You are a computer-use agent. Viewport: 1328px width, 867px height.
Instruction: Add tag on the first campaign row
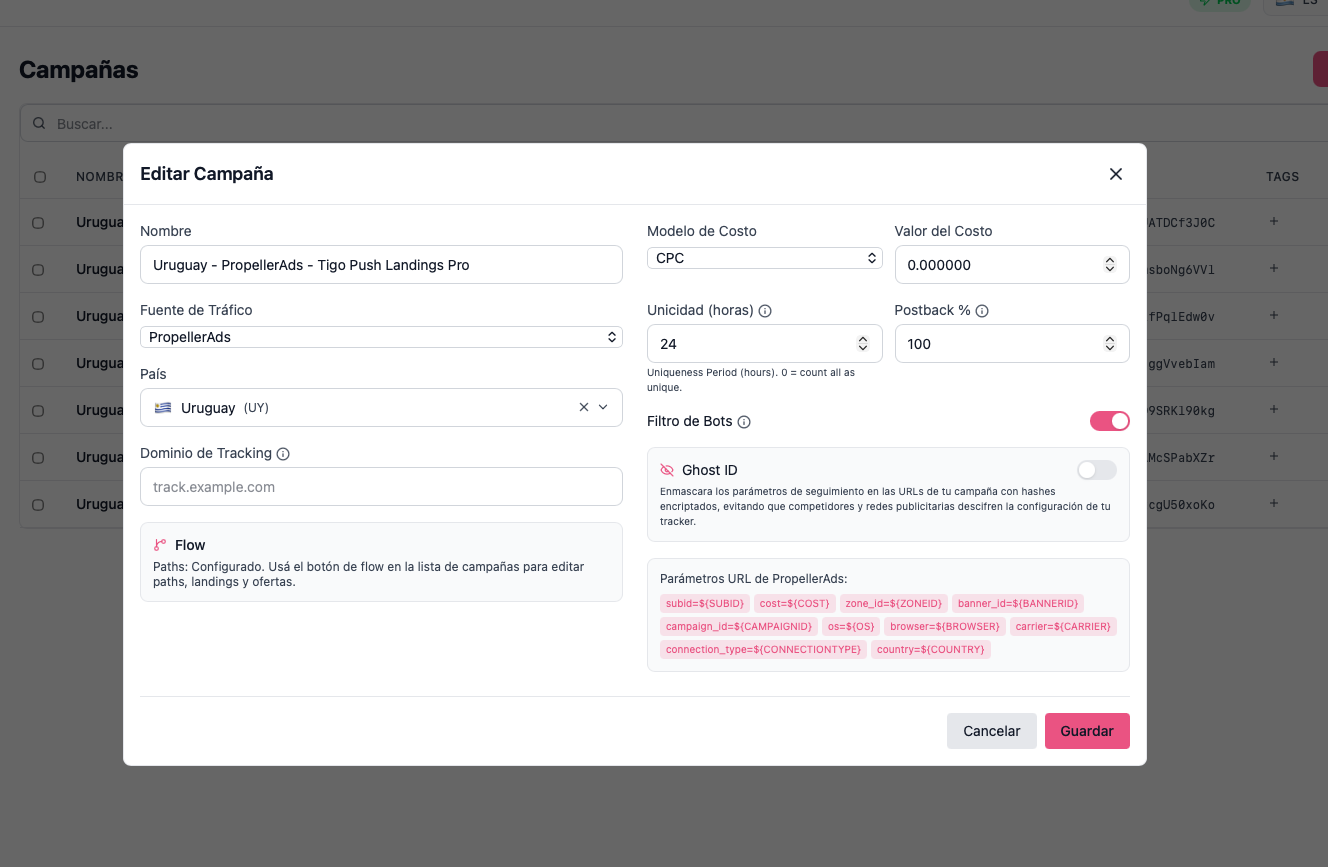pyautogui.click(x=1274, y=221)
